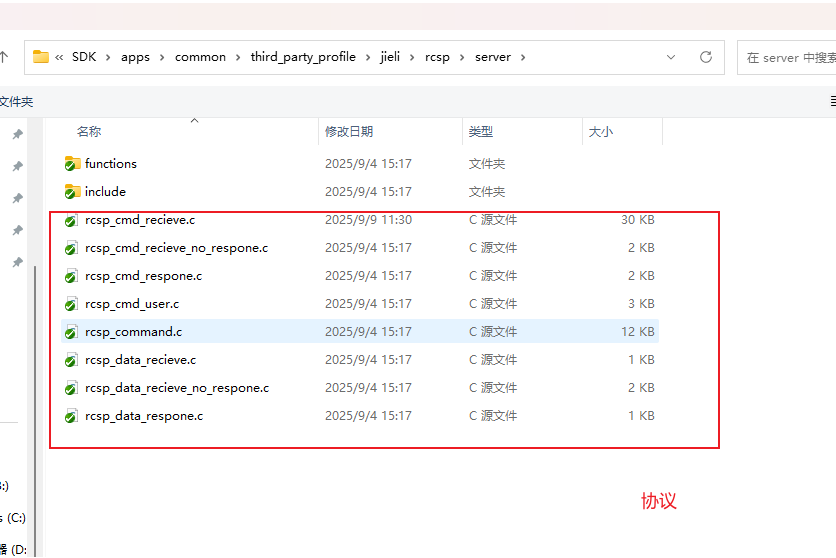
Task: Navigate to jieli in breadcrumb
Action: tap(390, 57)
